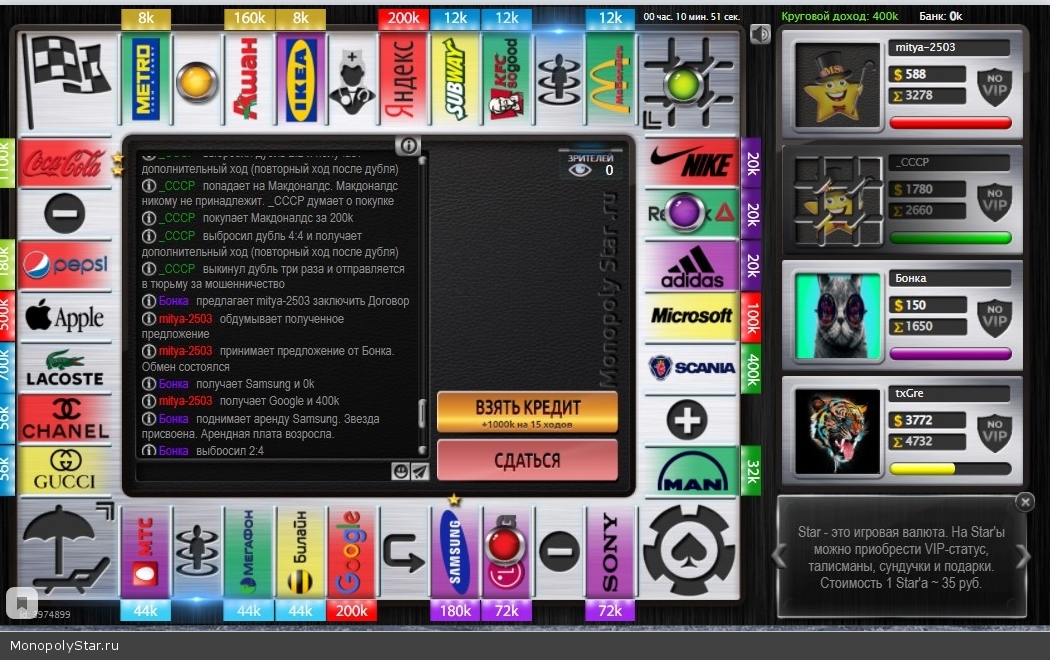The height and width of the screenshot is (660, 1050).
Task: Toggle spectators eye icon
Action: [x=579, y=170]
